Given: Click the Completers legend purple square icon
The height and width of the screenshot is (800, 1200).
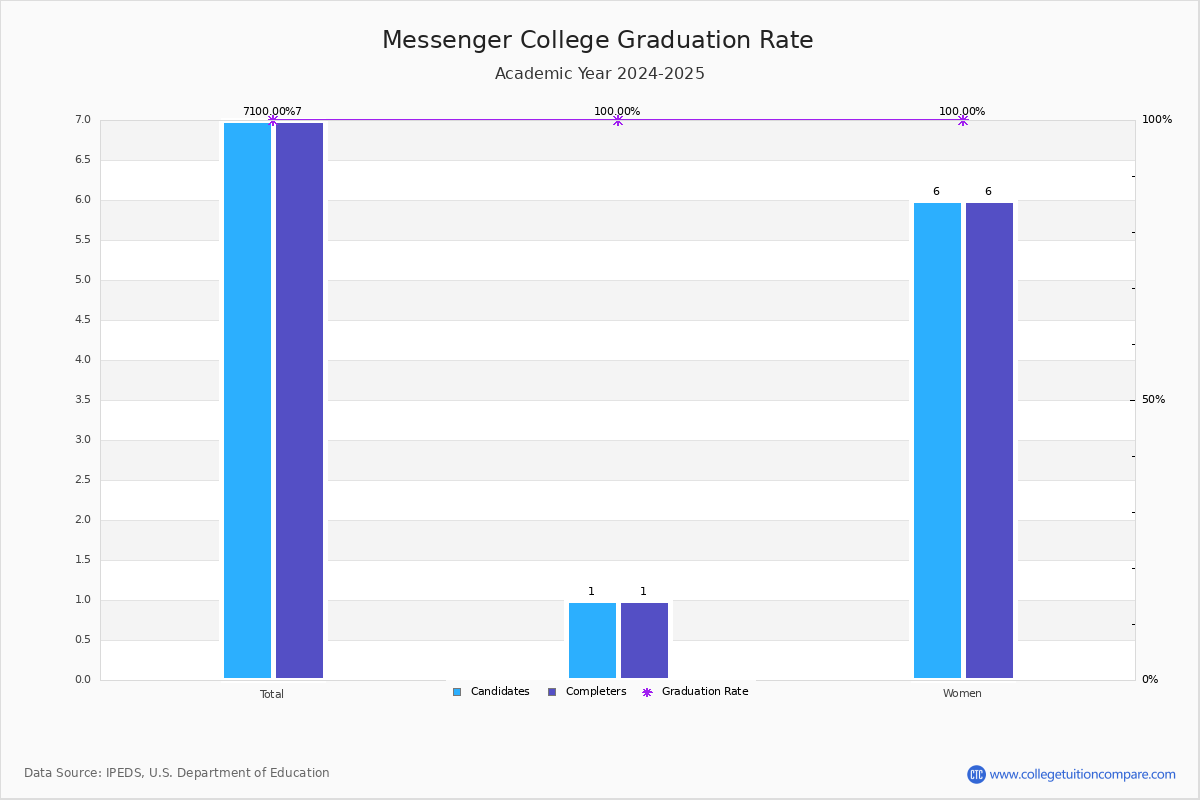Looking at the screenshot, I should [552, 692].
